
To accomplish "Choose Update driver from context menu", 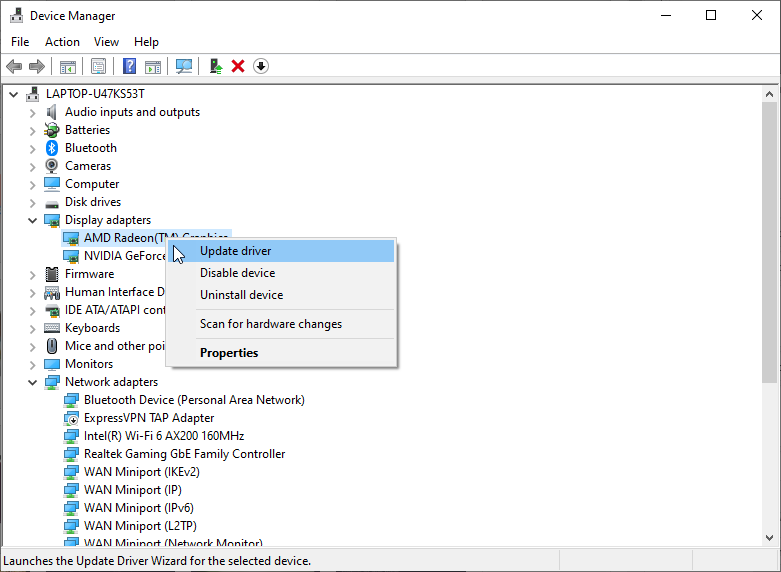I will (x=235, y=251).
